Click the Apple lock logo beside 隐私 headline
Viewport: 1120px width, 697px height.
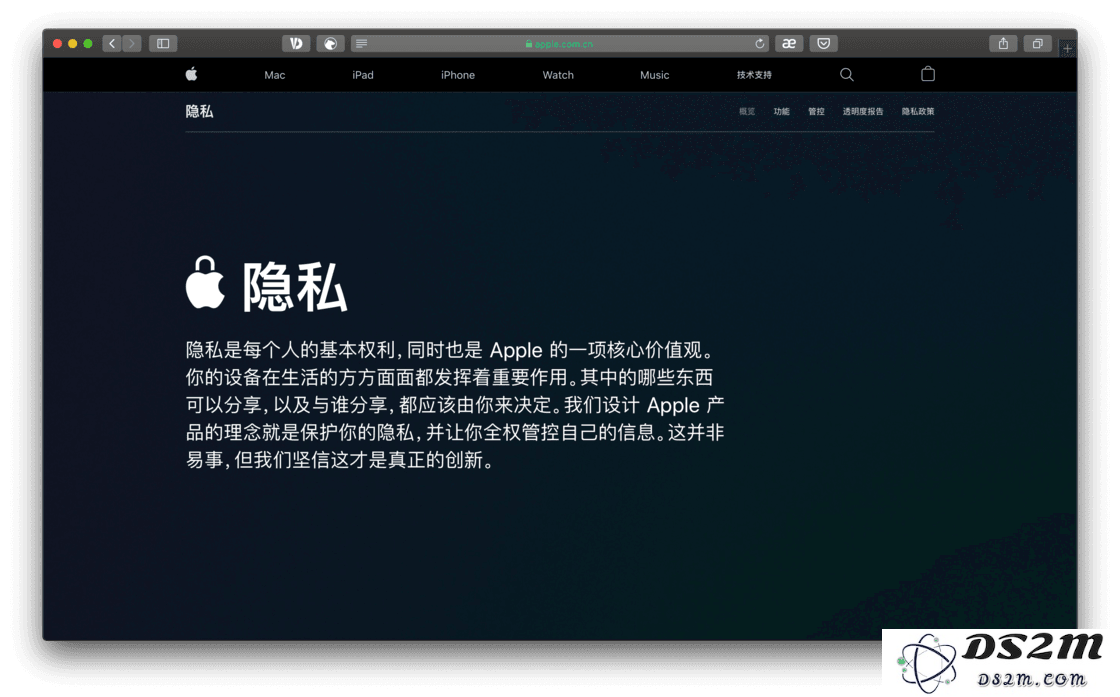click(x=205, y=283)
